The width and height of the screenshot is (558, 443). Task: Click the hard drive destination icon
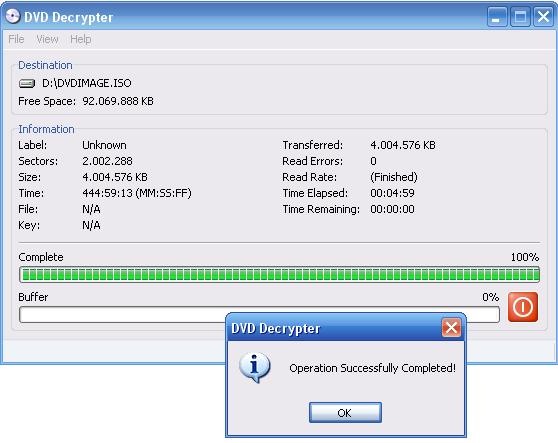click(x=27, y=83)
